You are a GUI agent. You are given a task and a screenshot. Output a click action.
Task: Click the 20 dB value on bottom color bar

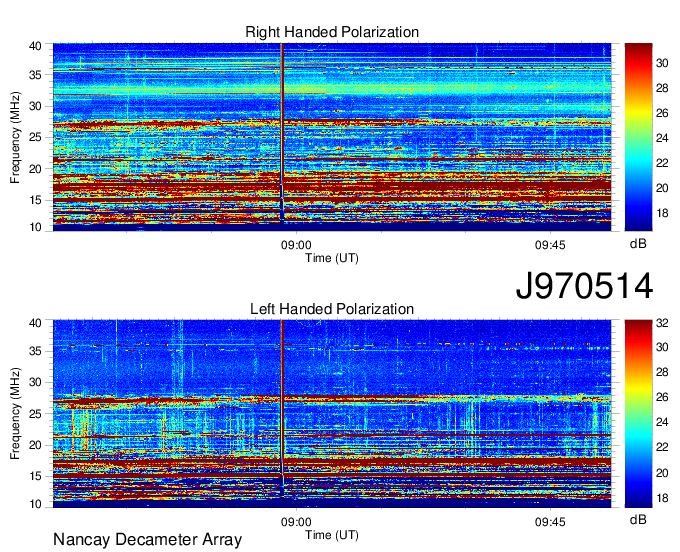pyautogui.click(x=662, y=473)
